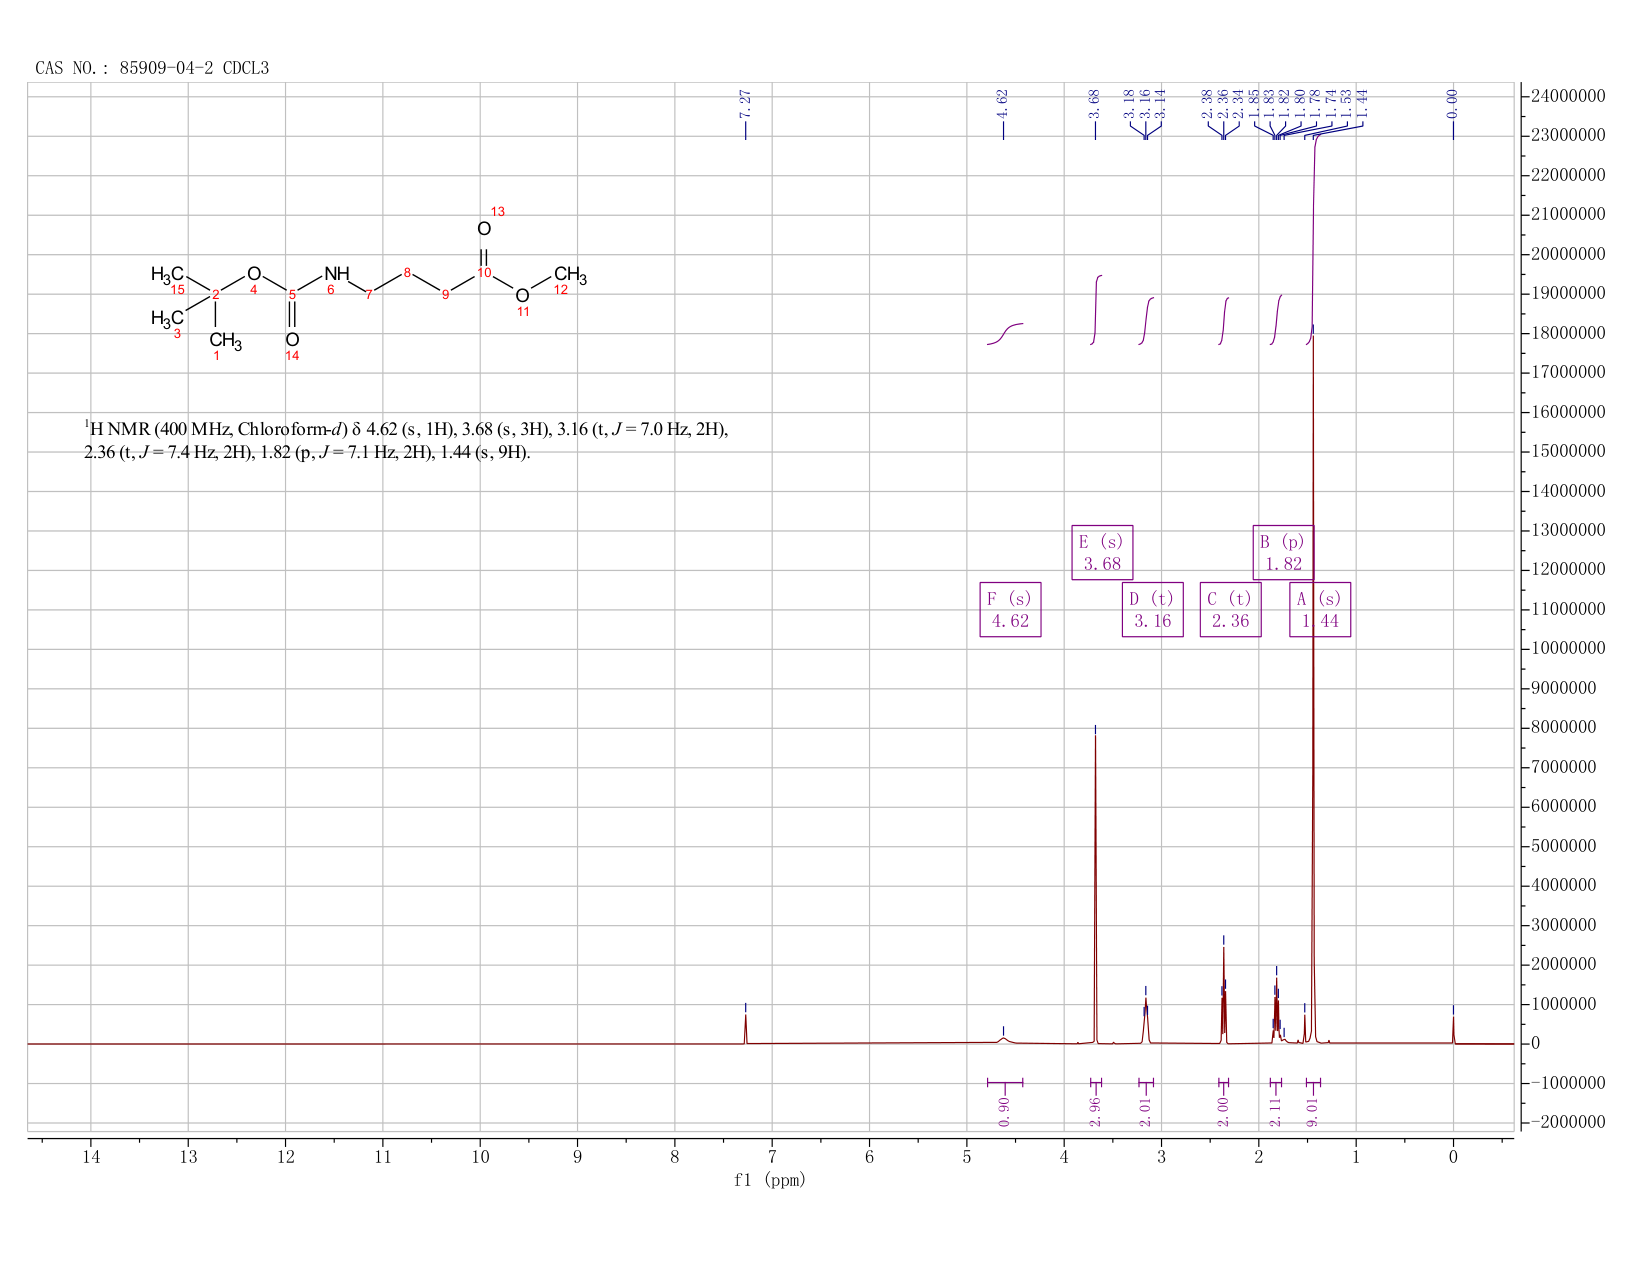Image resolution: width=1650 pixels, height=1275 pixels.
Task: Click the 4.62 peak label at top
Action: point(1003,102)
